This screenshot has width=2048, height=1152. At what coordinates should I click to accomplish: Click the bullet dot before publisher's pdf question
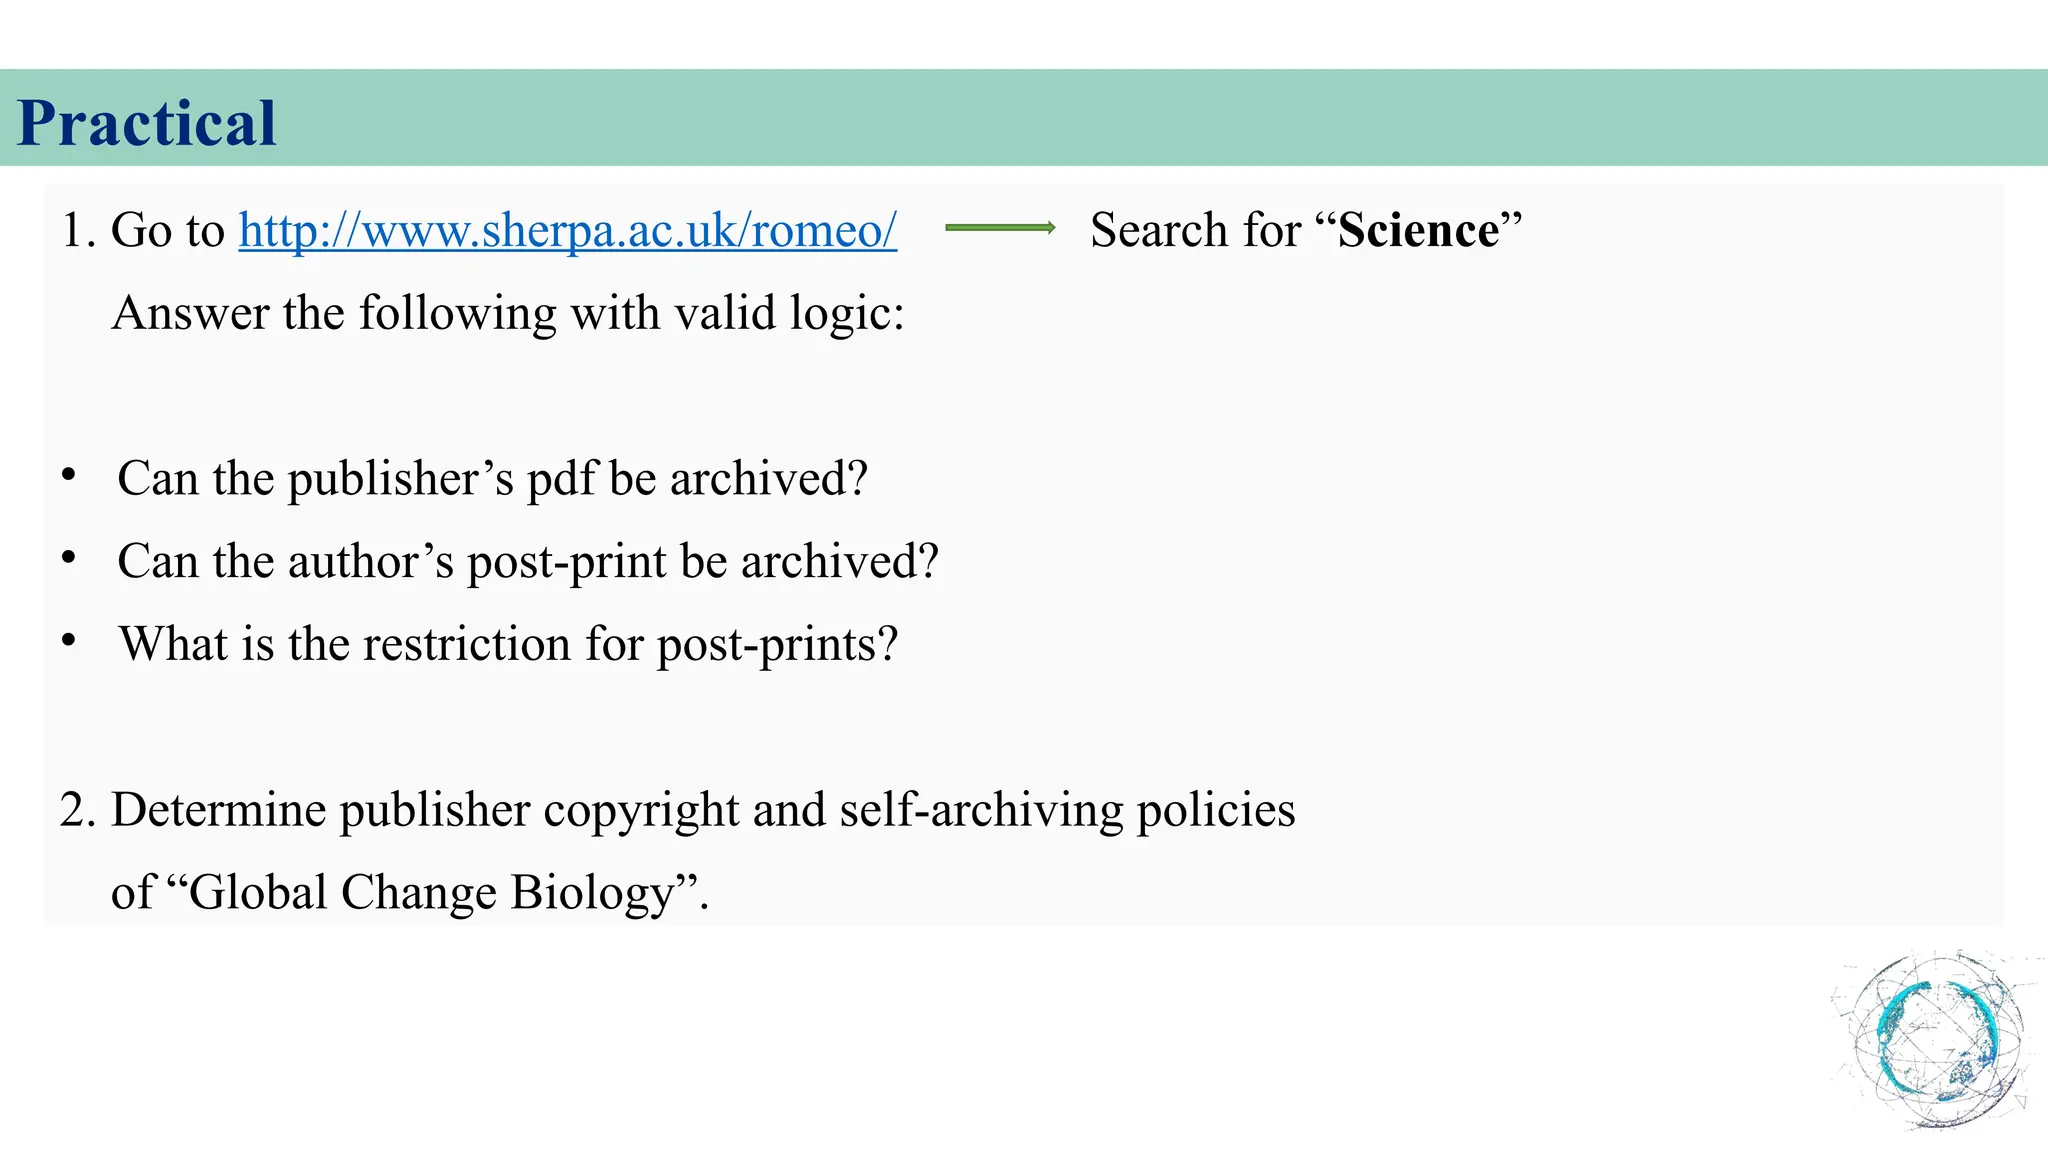tap(68, 475)
